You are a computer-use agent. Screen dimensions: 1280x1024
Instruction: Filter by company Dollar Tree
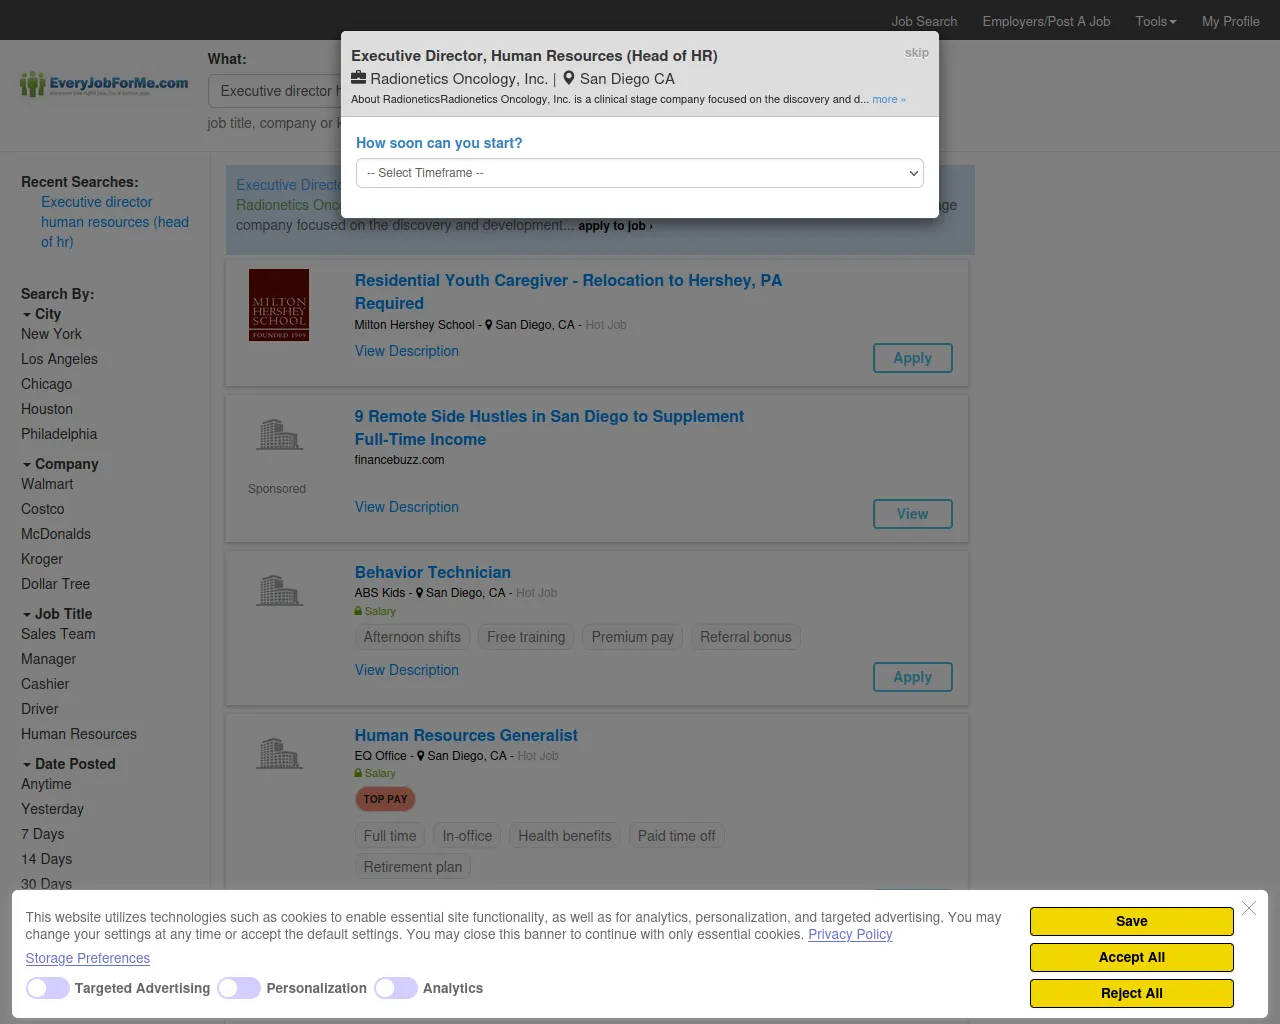click(55, 584)
